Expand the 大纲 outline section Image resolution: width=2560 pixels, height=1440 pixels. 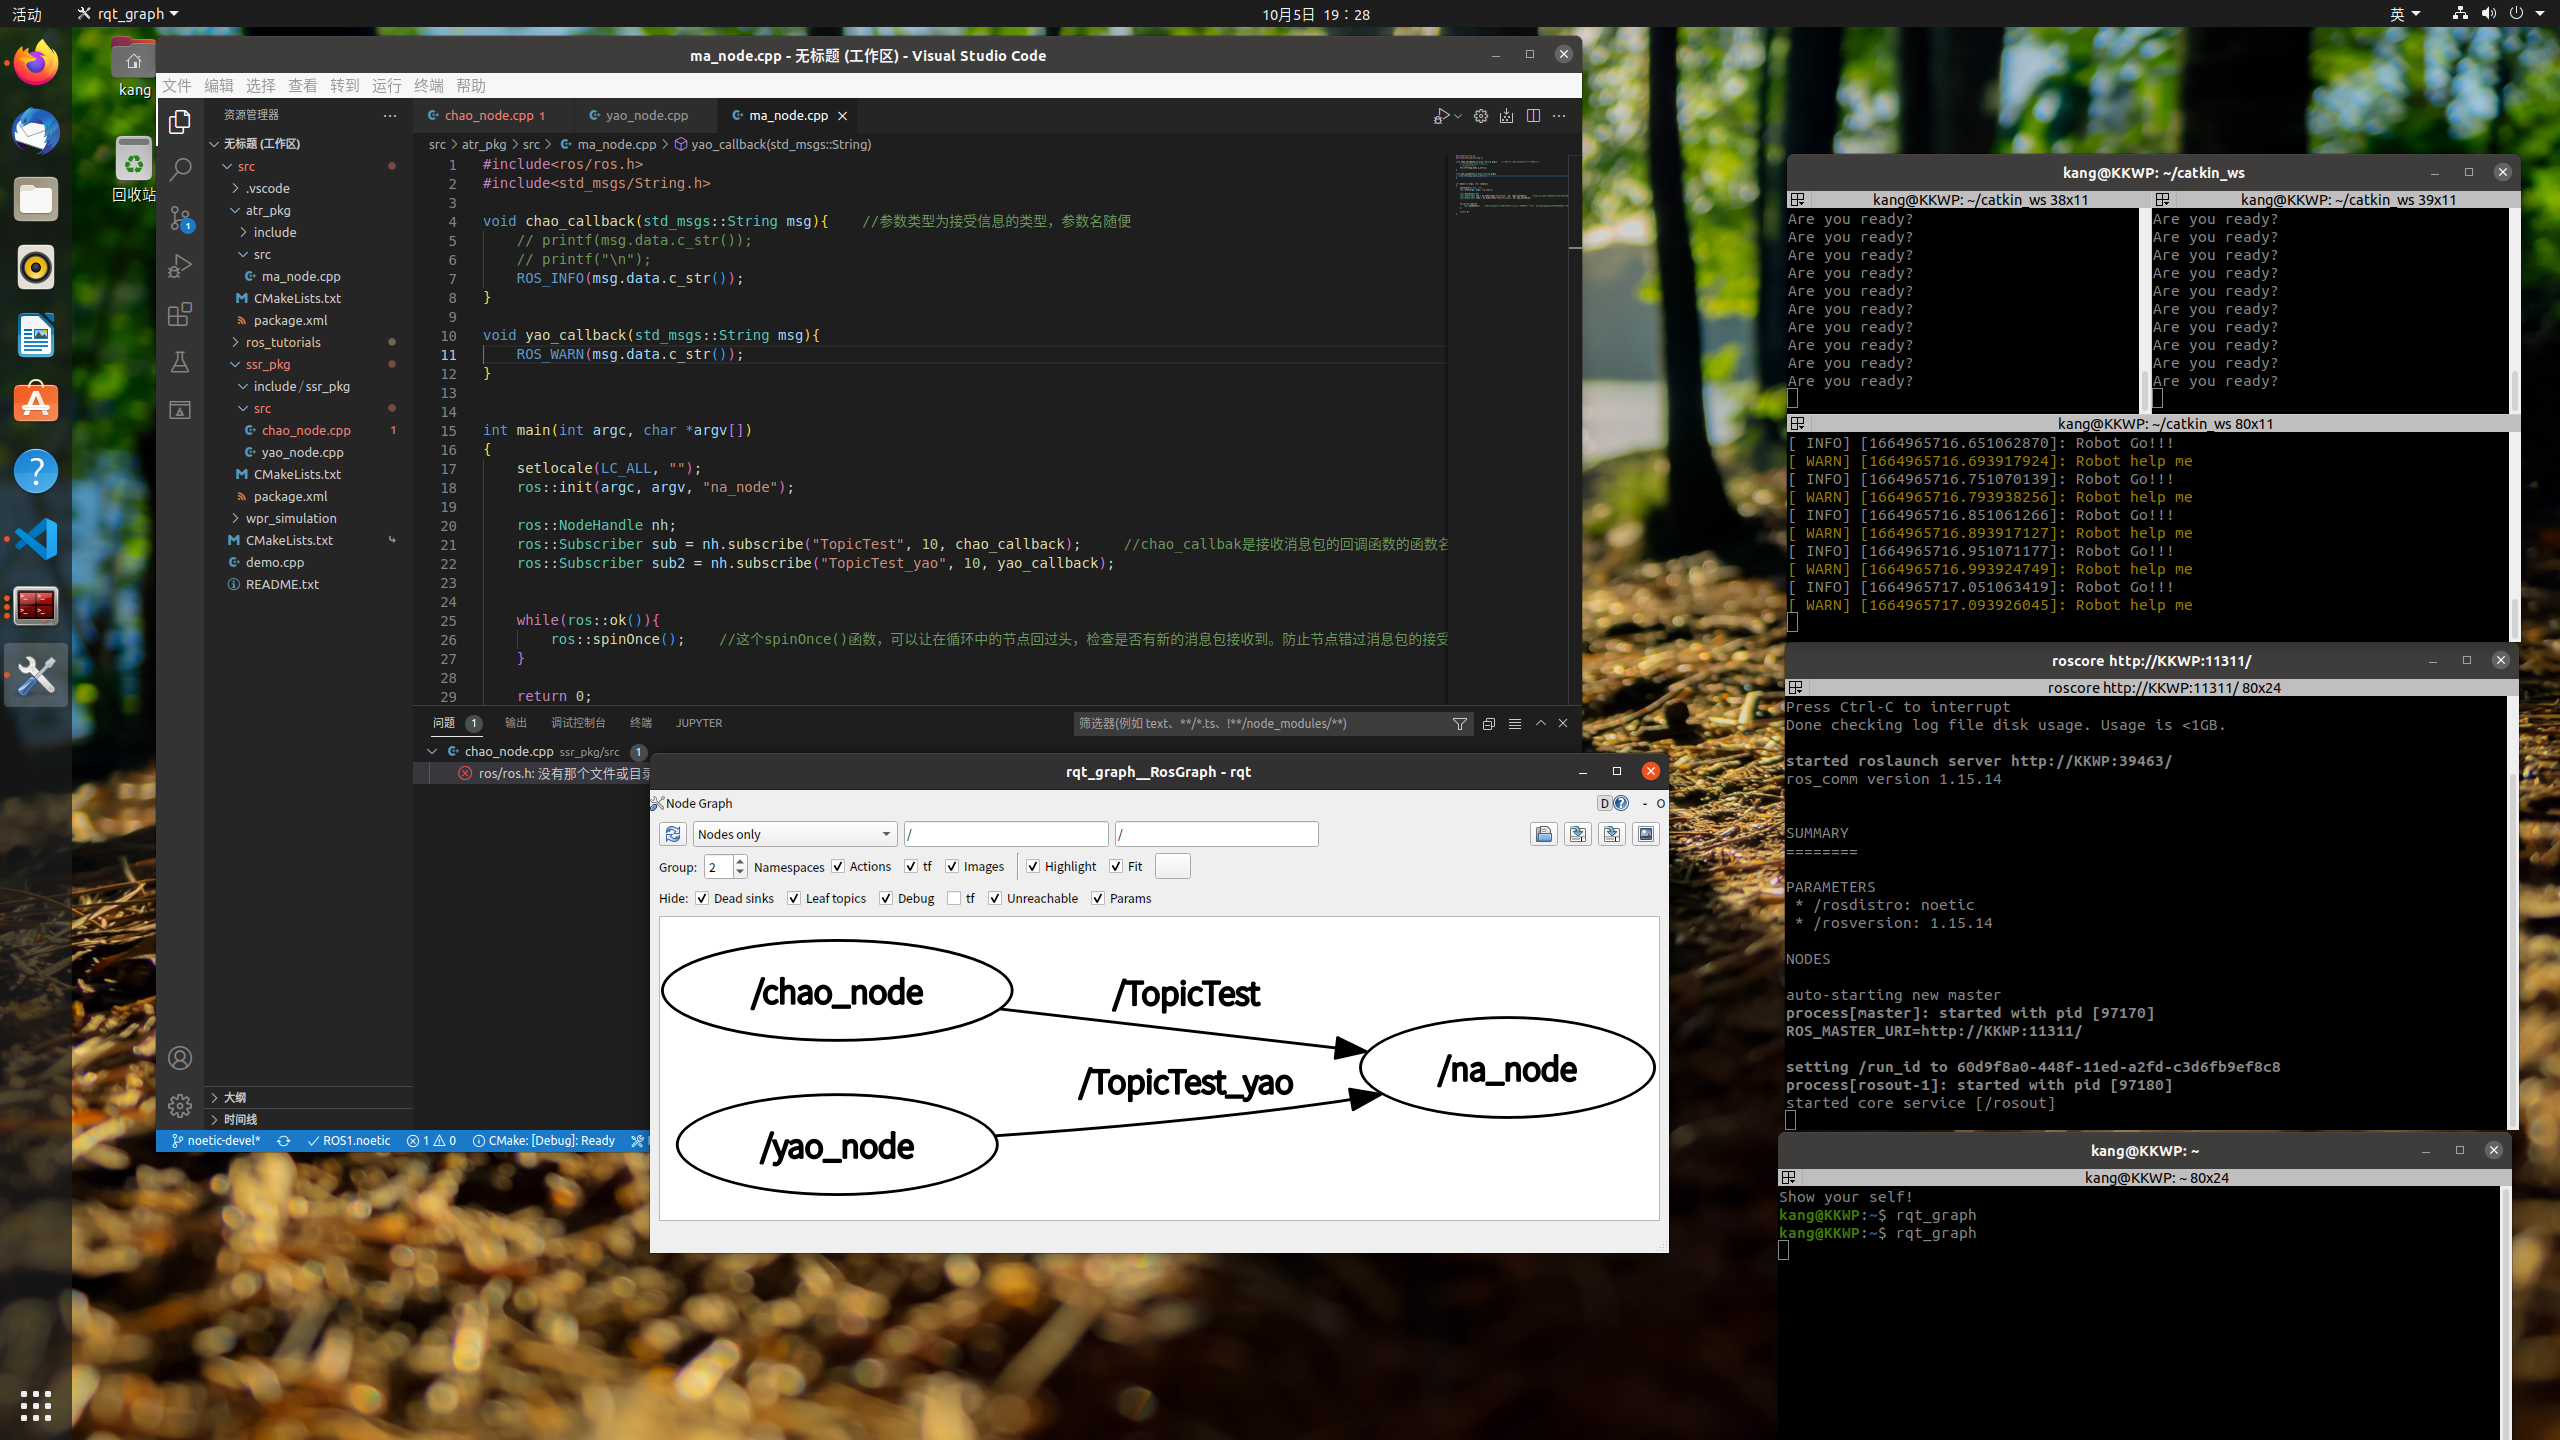[x=308, y=1097]
